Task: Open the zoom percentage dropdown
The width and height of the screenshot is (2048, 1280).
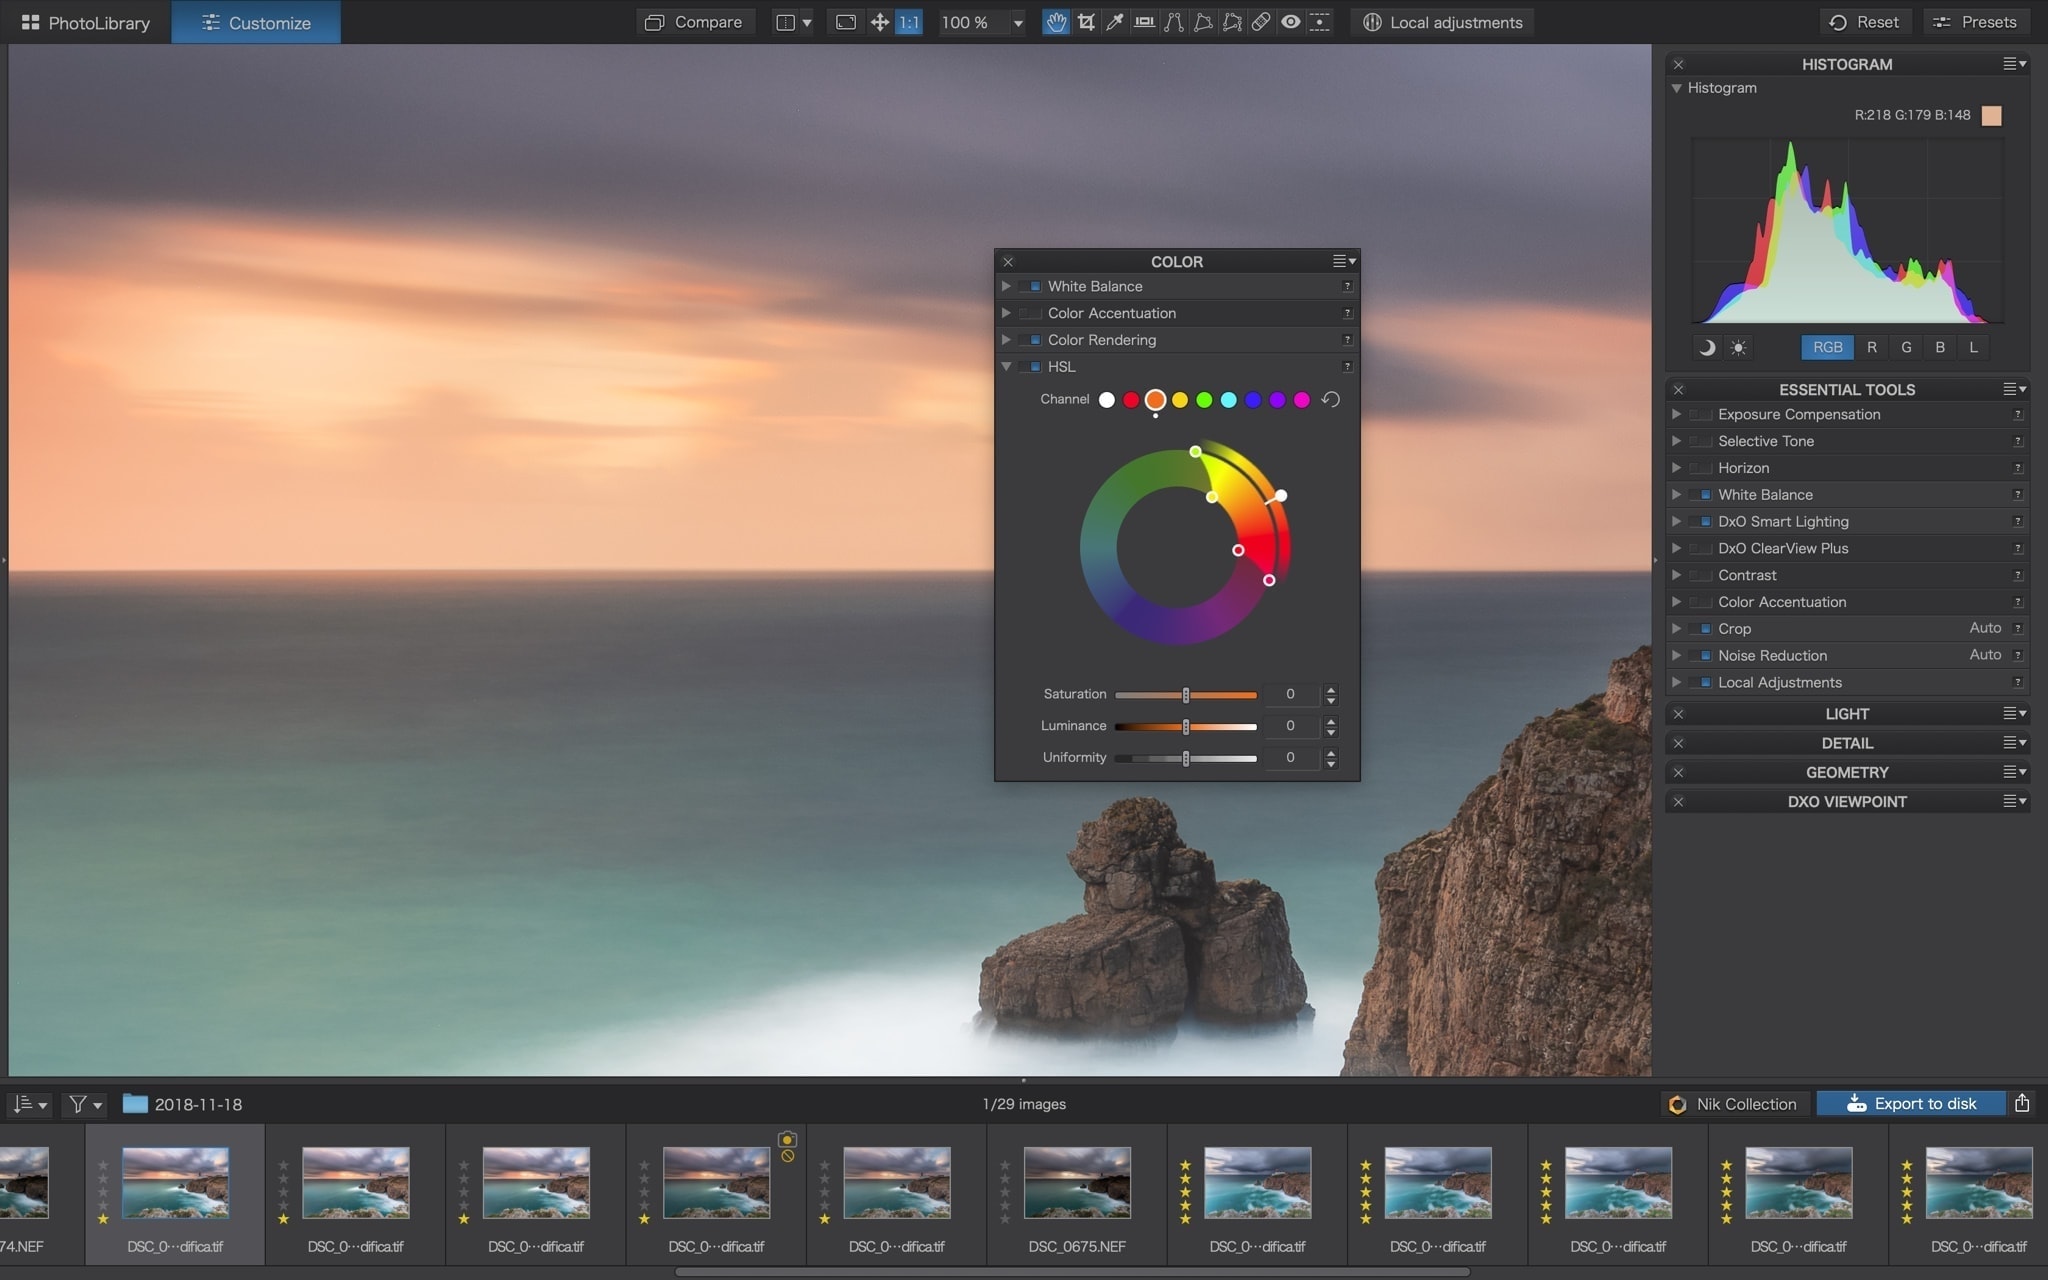Action: click(x=1018, y=22)
